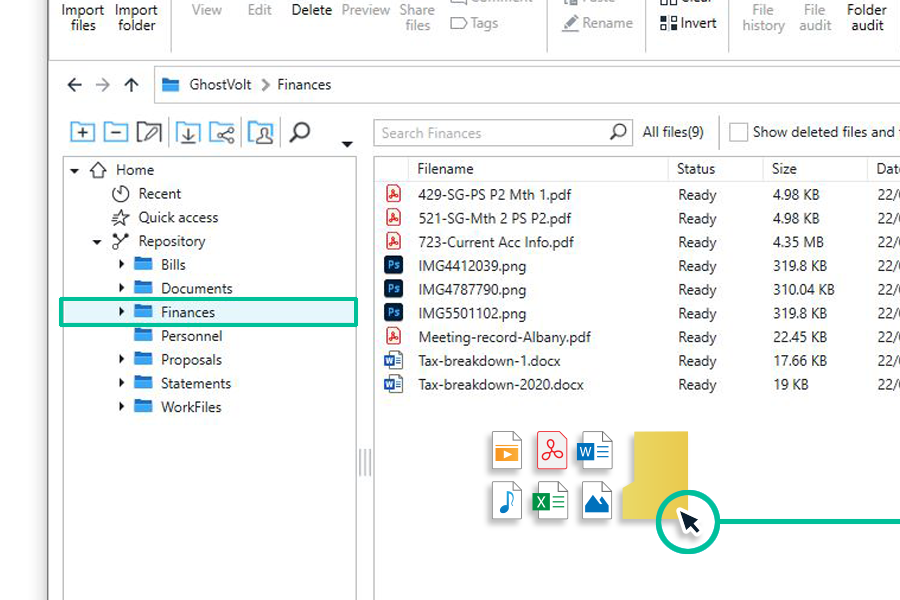This screenshot has height=600, width=900.
Task: Select file IMG4412039.png
Action: pos(472,266)
